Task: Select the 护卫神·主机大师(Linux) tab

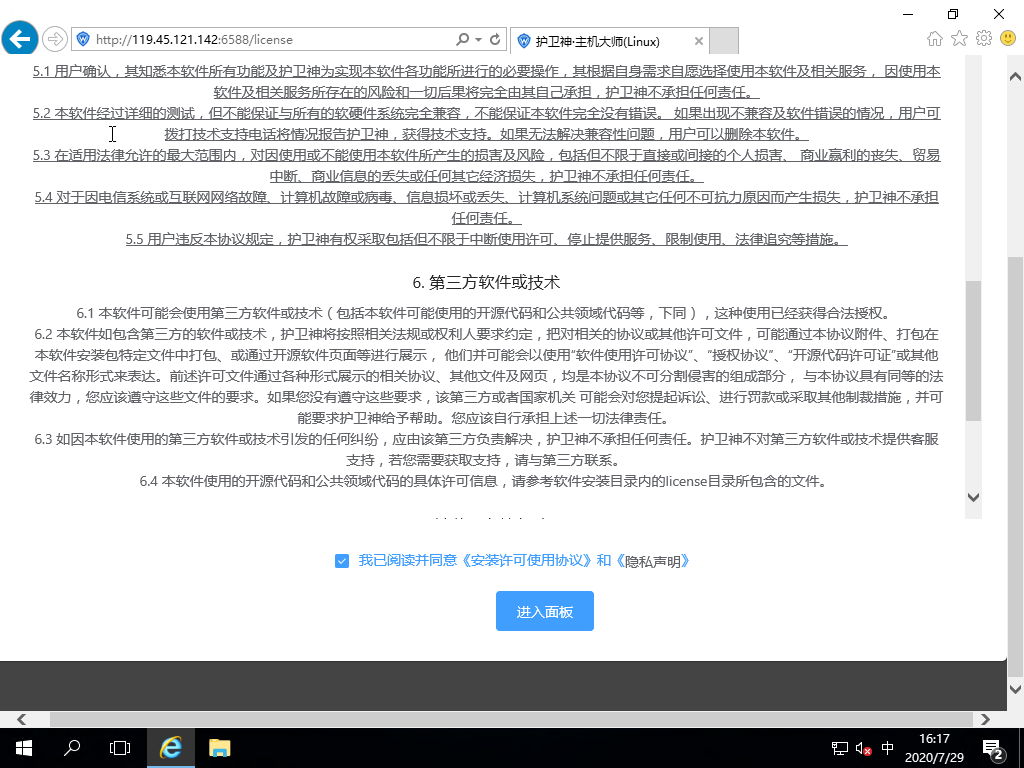Action: 610,41
